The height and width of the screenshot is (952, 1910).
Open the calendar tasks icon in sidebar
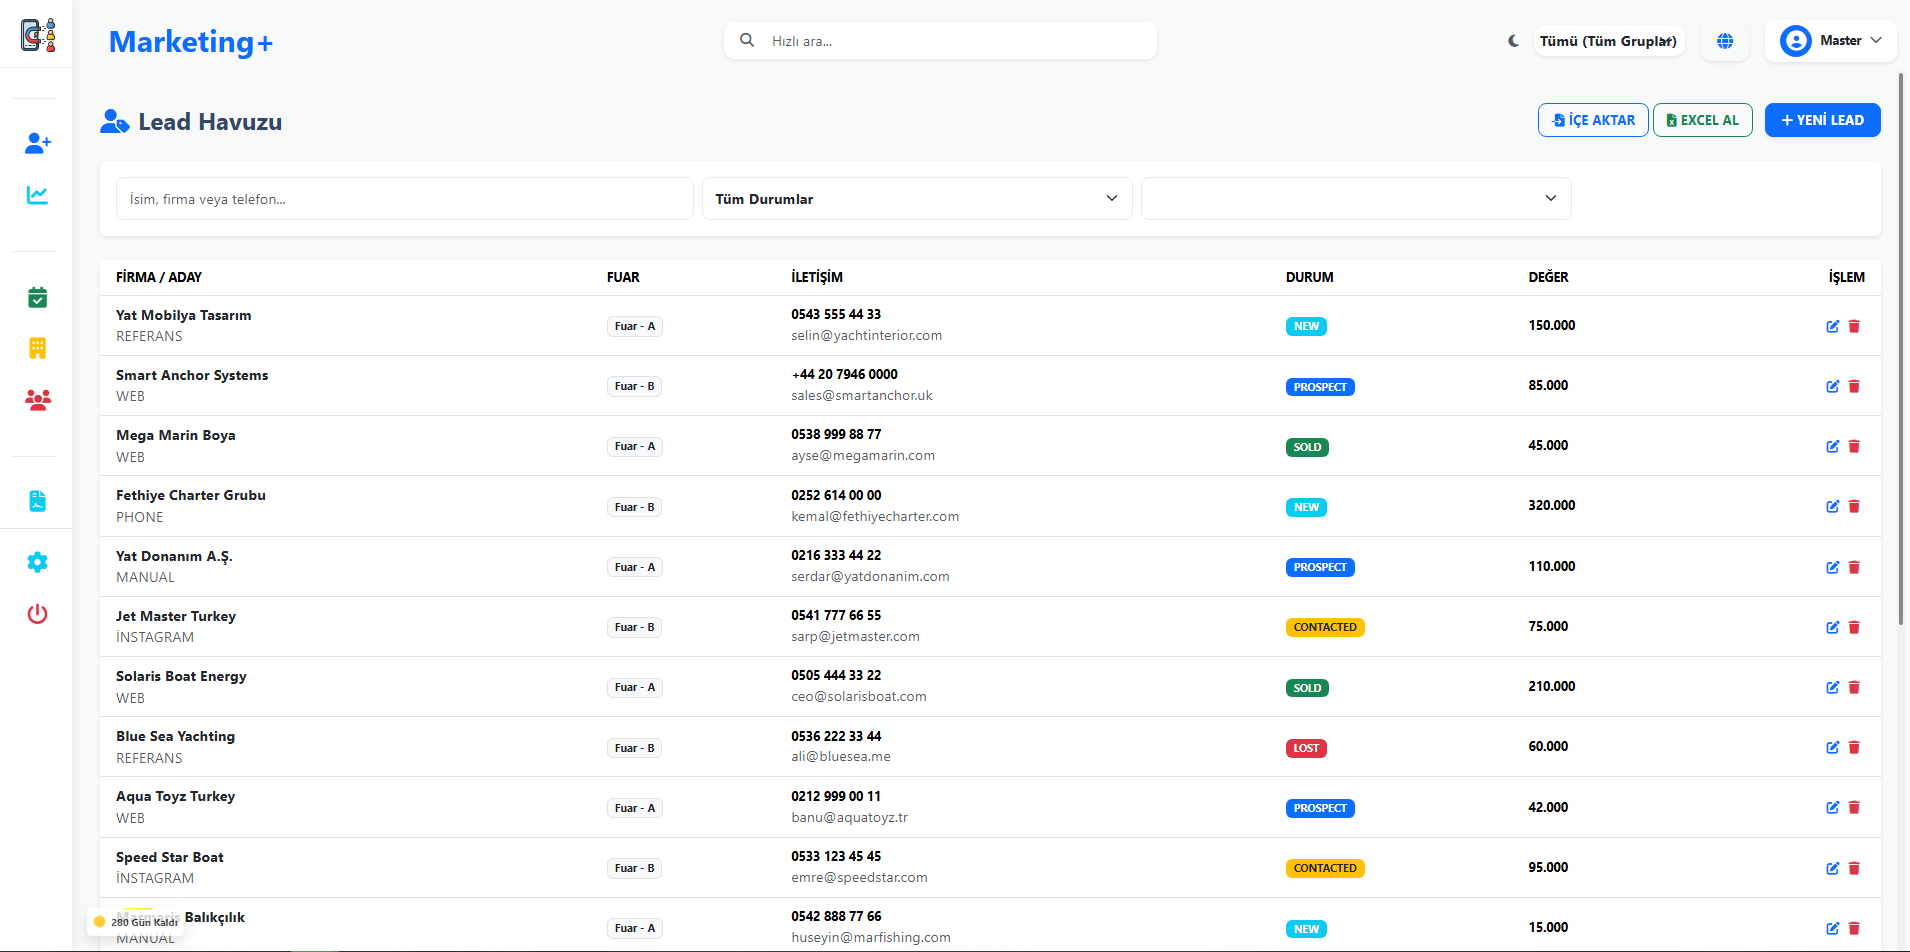point(37,297)
